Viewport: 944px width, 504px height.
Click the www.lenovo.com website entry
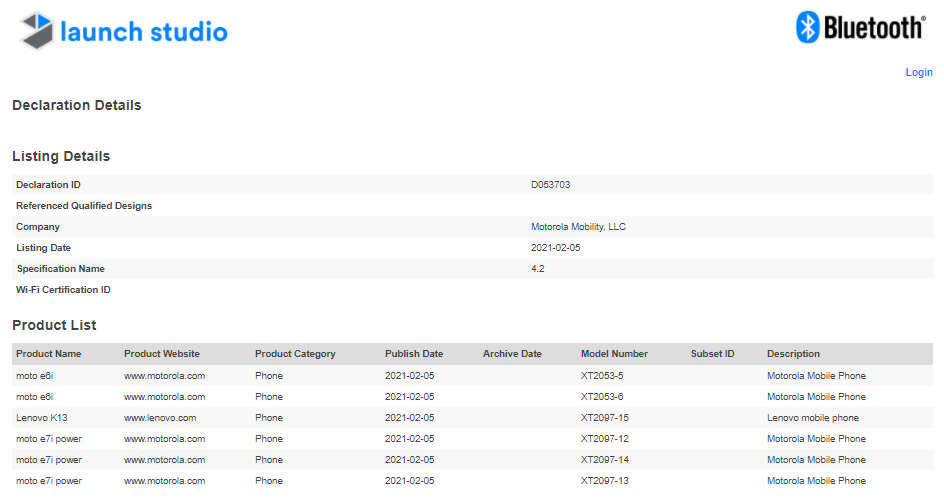[x=160, y=418]
